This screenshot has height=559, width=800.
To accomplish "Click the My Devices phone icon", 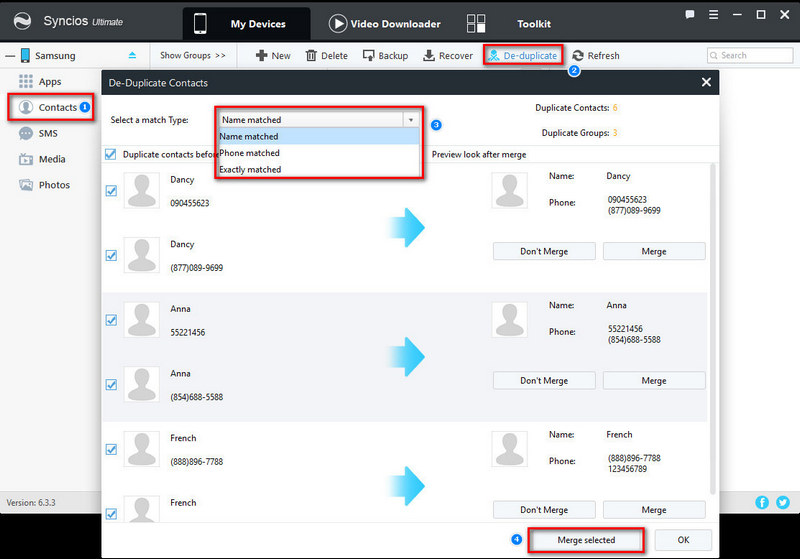I will (x=200, y=23).
